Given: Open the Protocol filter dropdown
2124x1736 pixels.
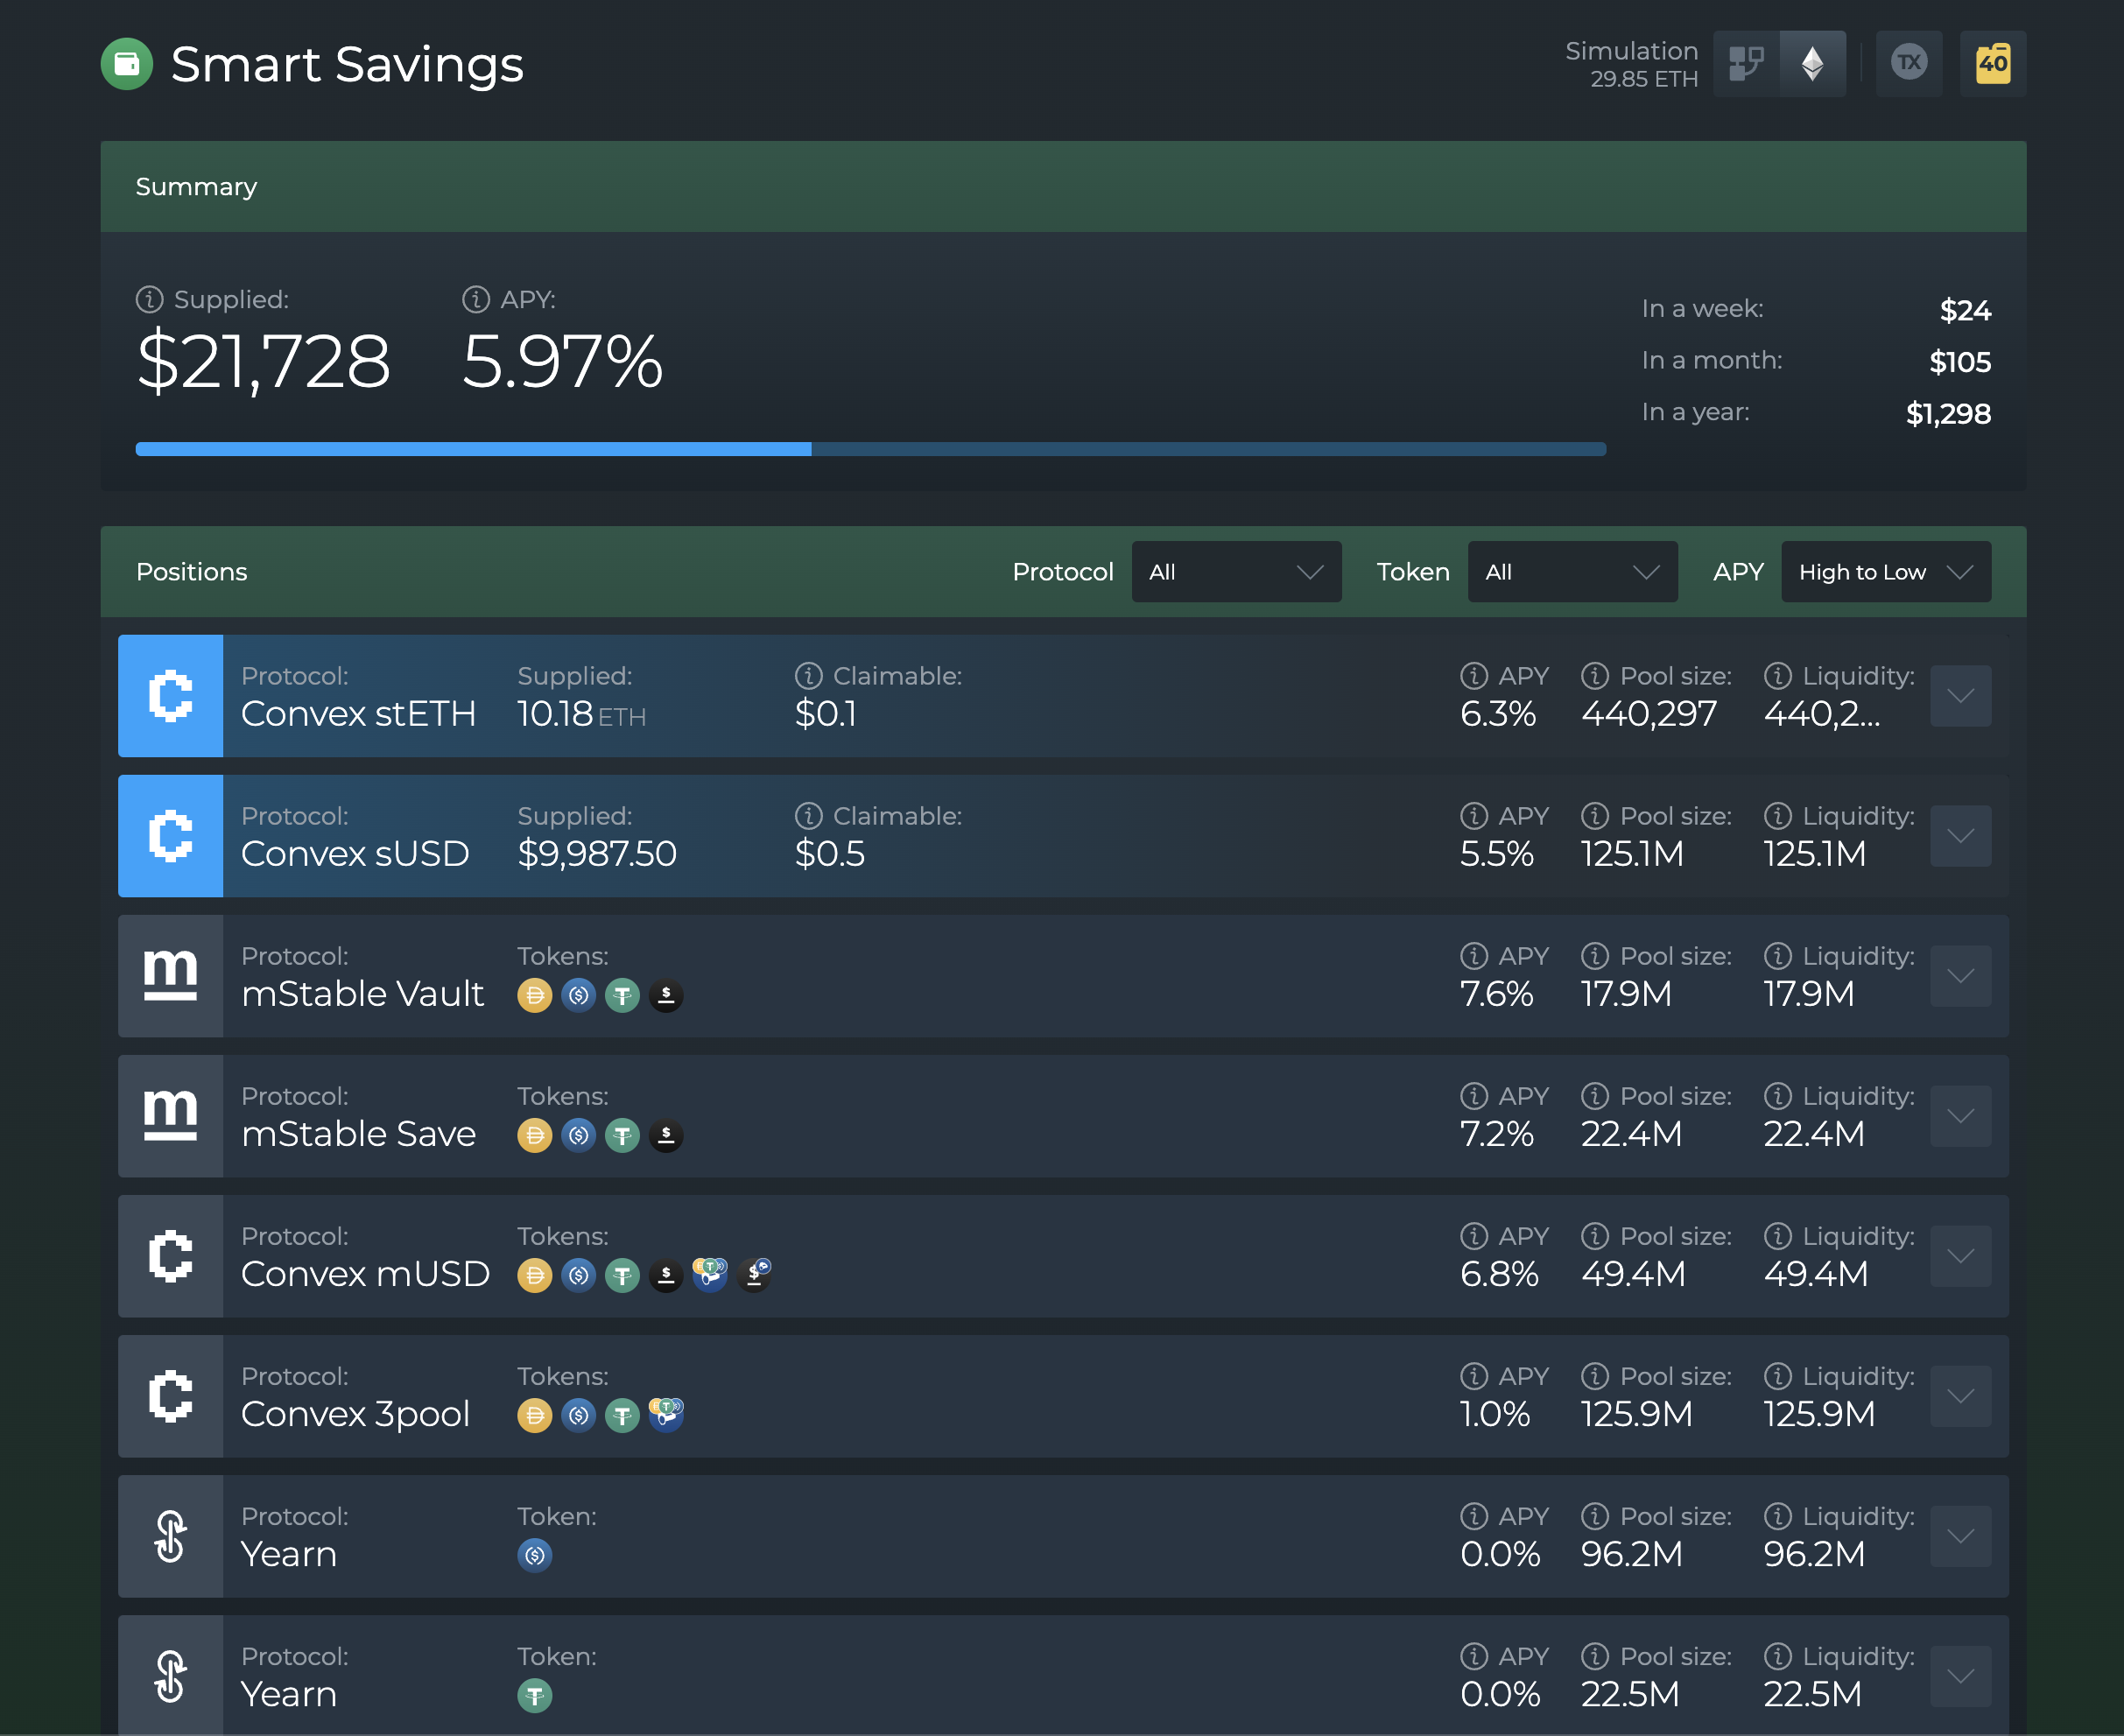Looking at the screenshot, I should 1236,572.
